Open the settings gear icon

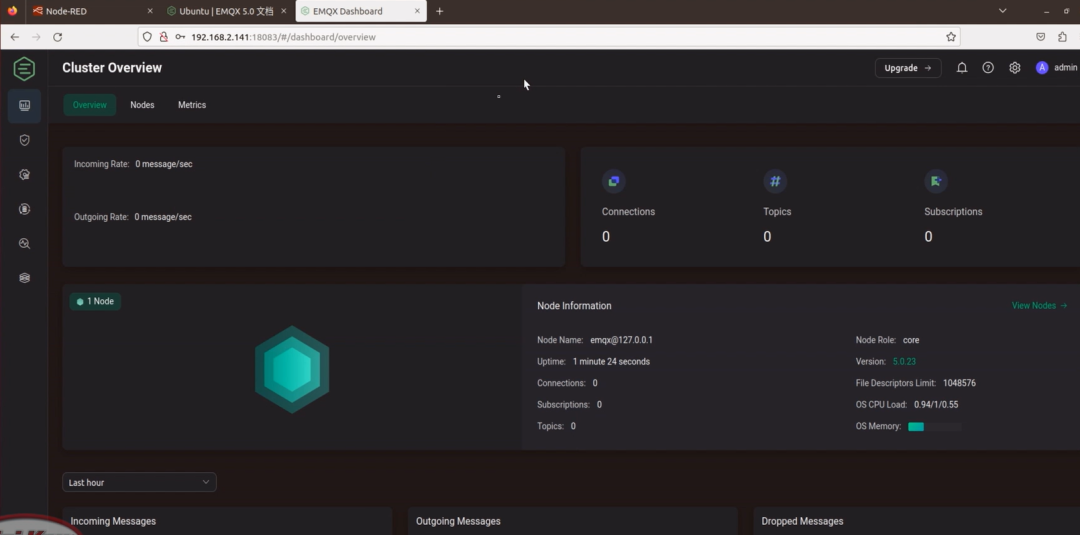coord(1015,67)
